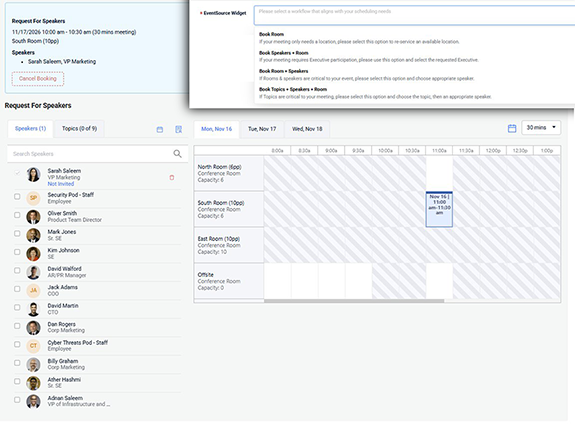The image size is (575, 425).
Task: Click the Offsite room 8:00a open slot
Action: click(x=278, y=281)
